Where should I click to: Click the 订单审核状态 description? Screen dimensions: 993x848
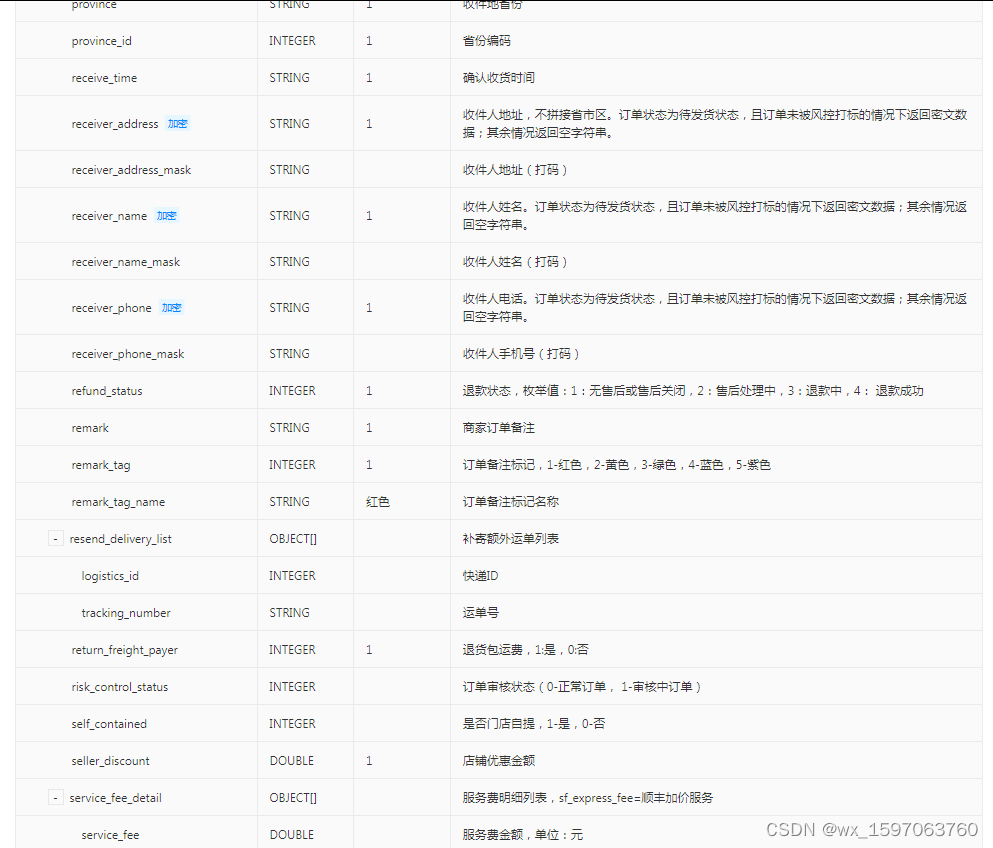(582, 687)
